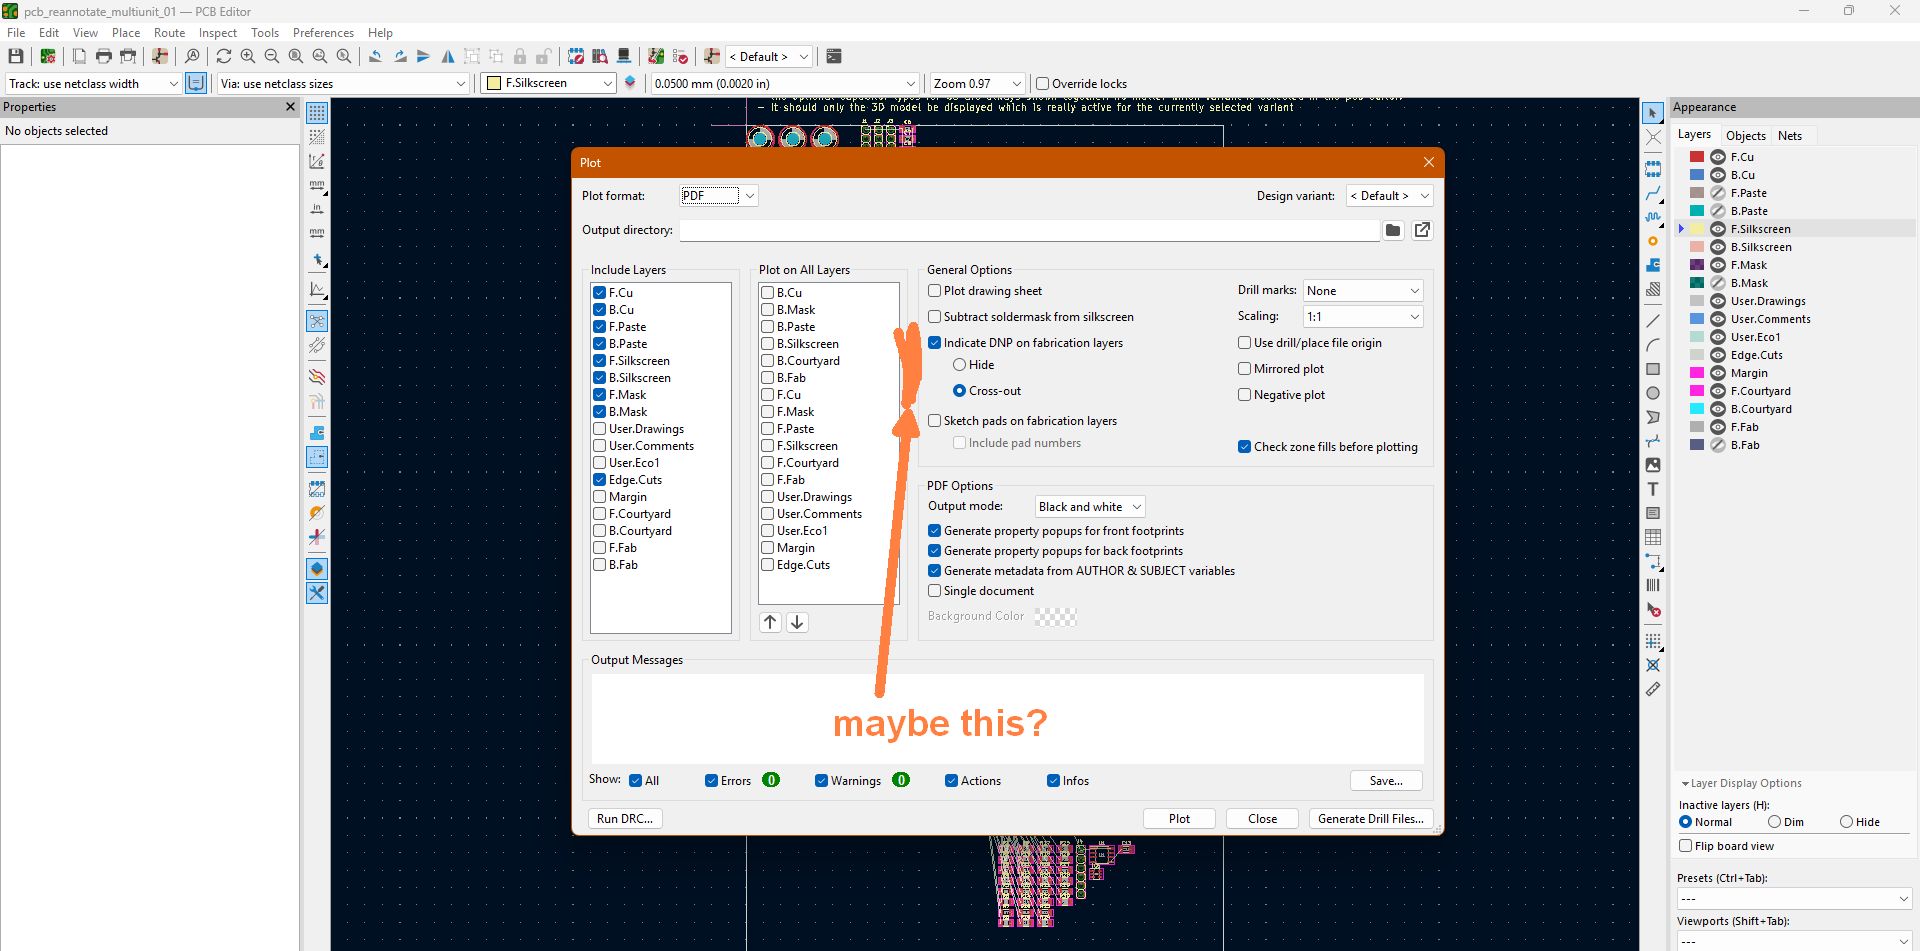This screenshot has width=1920, height=951.
Task: Select the Draw rectangle tool
Action: [1653, 369]
